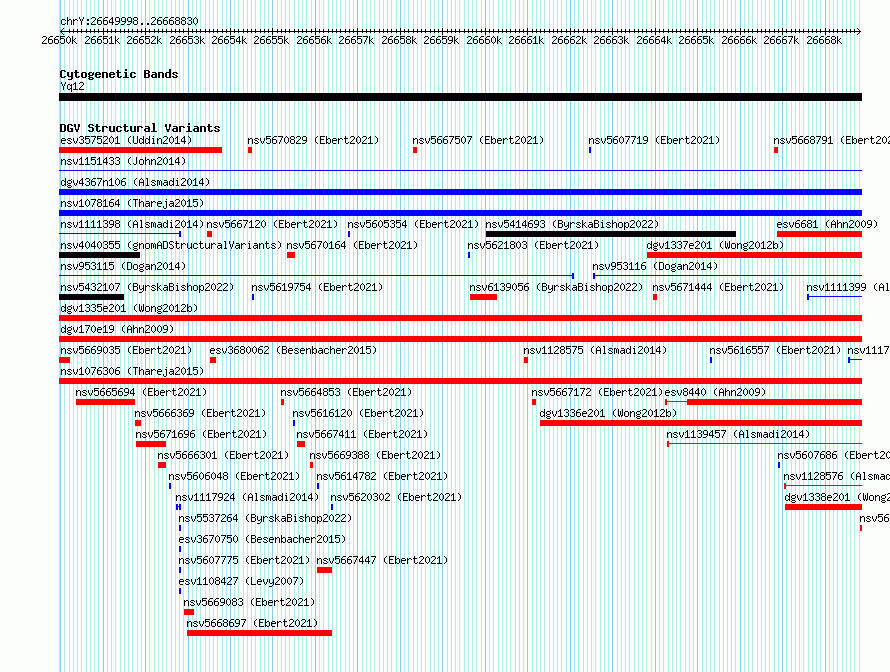Click esv3670750 (Besenbacher2015) label
890x672 pixels.
click(262, 539)
